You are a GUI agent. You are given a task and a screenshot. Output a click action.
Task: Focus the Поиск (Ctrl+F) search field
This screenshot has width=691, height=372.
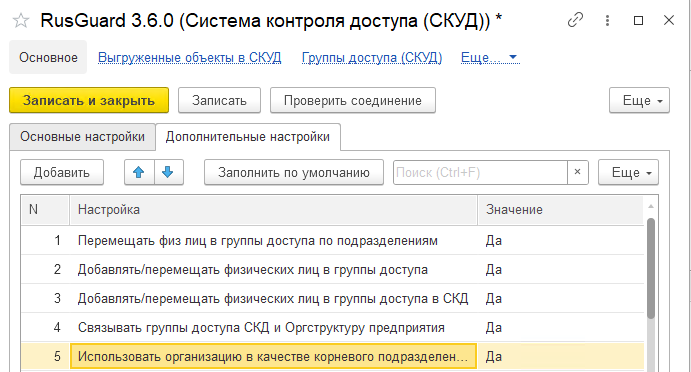[x=480, y=172]
